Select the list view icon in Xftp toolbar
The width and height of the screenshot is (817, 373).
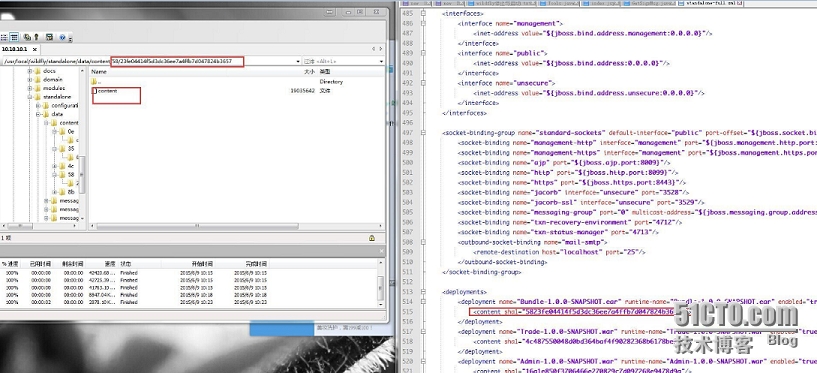coord(4,37)
